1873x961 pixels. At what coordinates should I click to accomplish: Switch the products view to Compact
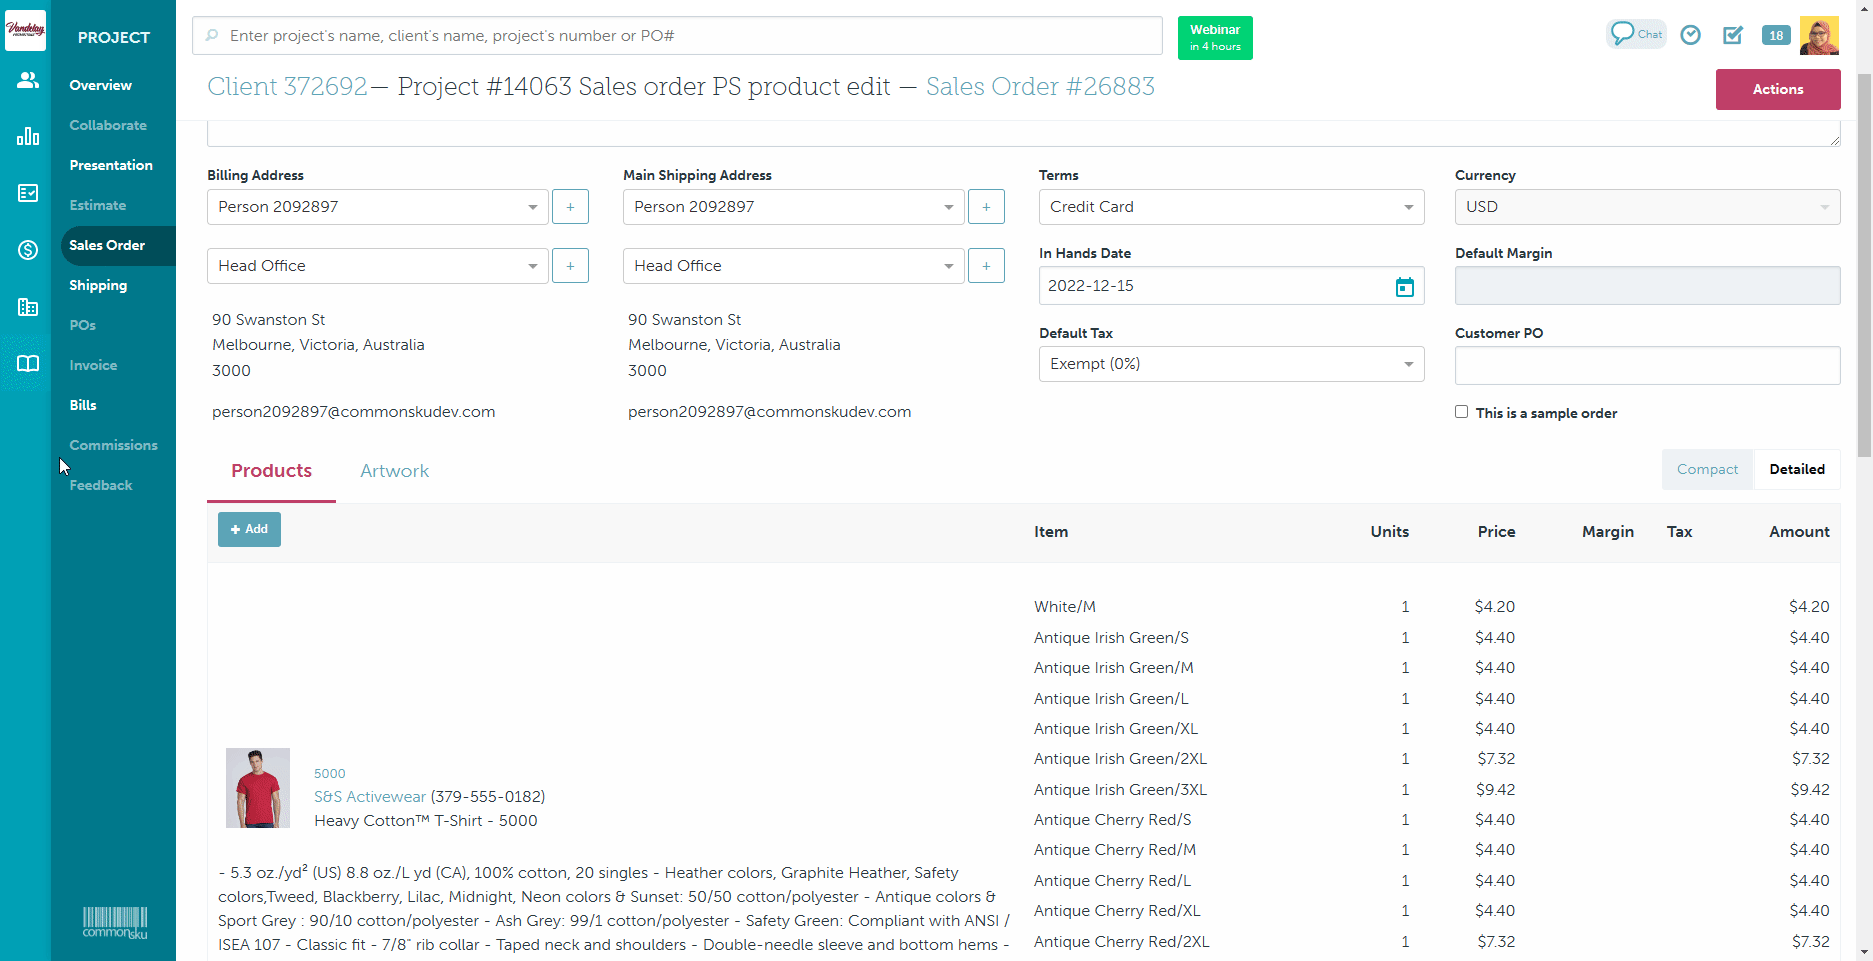[1707, 469]
